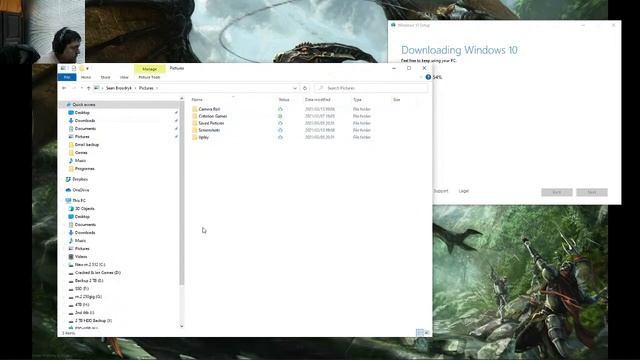
Task: Open Dropbox in the navigation pane
Action: pos(80,179)
